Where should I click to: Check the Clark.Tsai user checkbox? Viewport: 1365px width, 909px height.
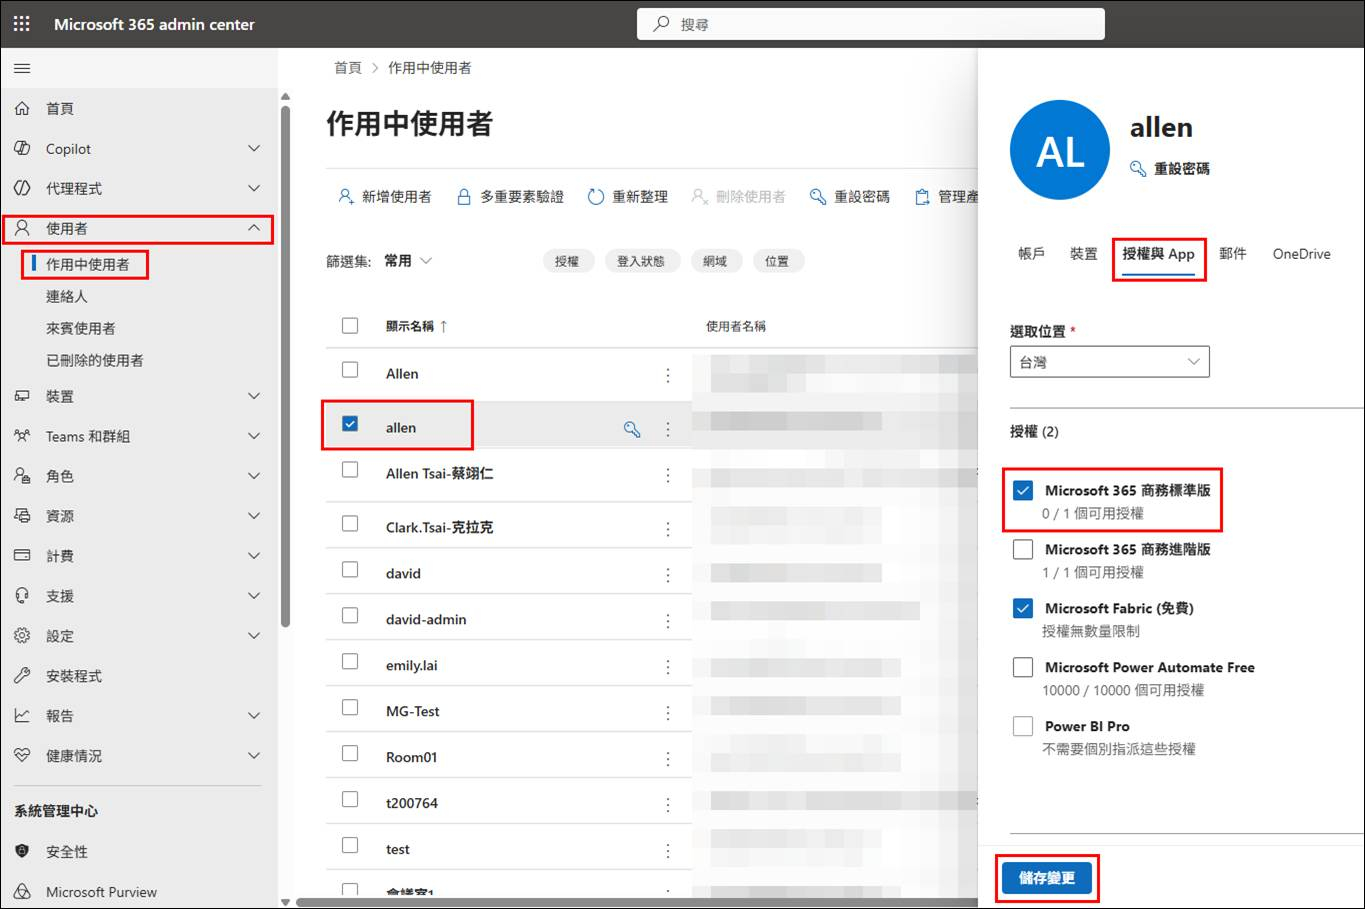pos(350,523)
